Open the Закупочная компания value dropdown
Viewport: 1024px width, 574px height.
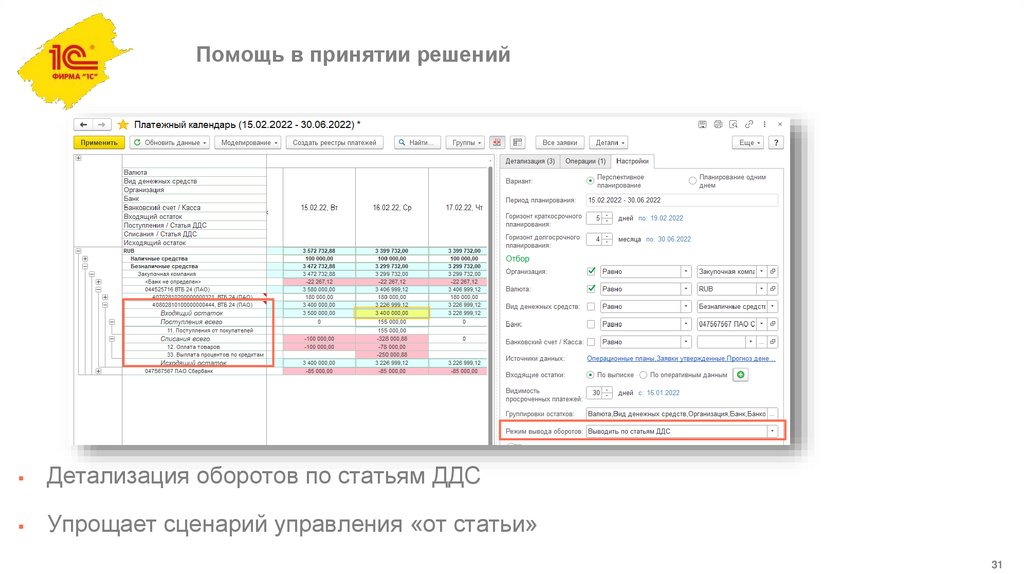tap(761, 271)
